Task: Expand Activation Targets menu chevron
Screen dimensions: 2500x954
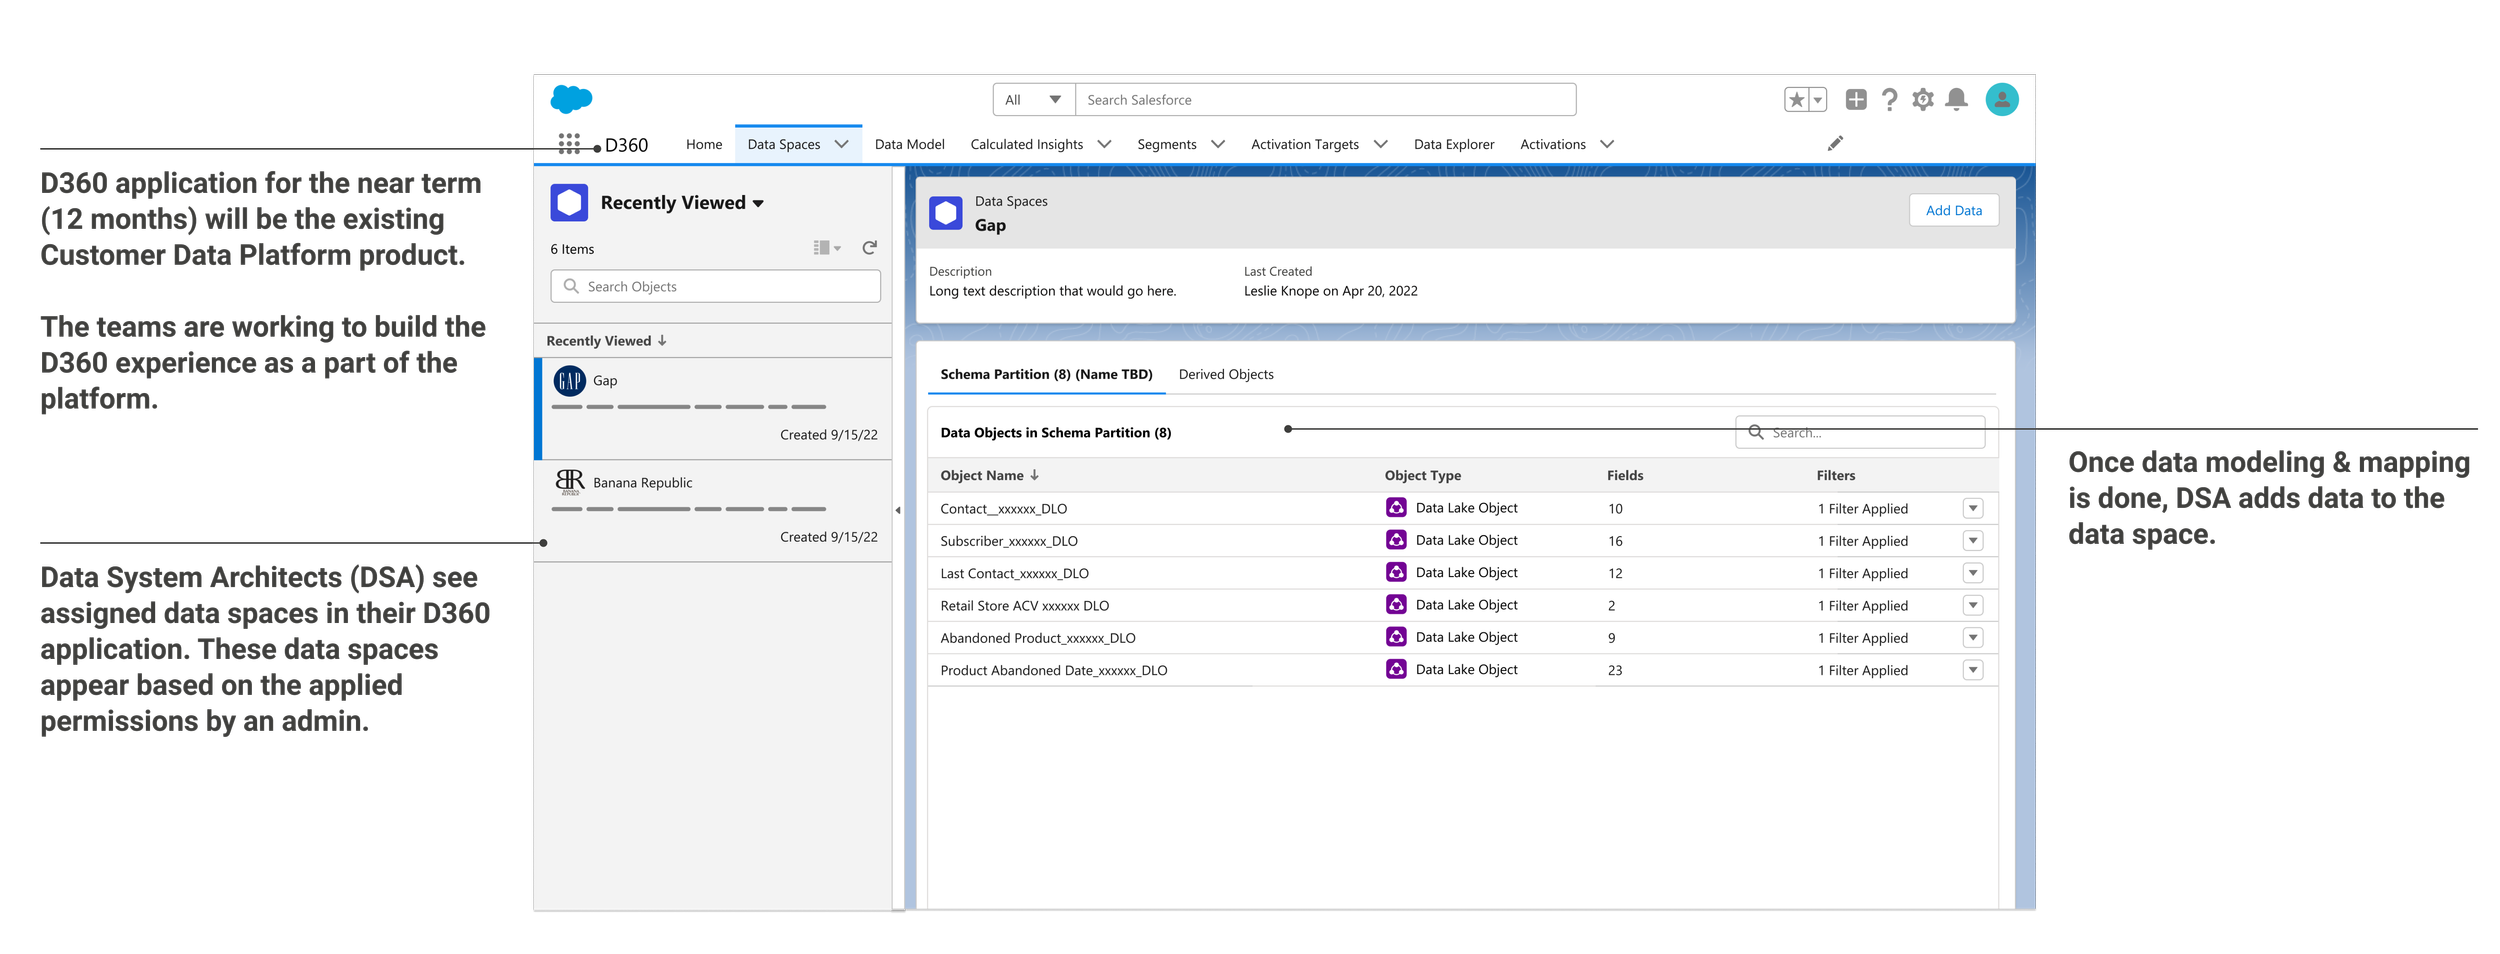Action: point(1381,144)
